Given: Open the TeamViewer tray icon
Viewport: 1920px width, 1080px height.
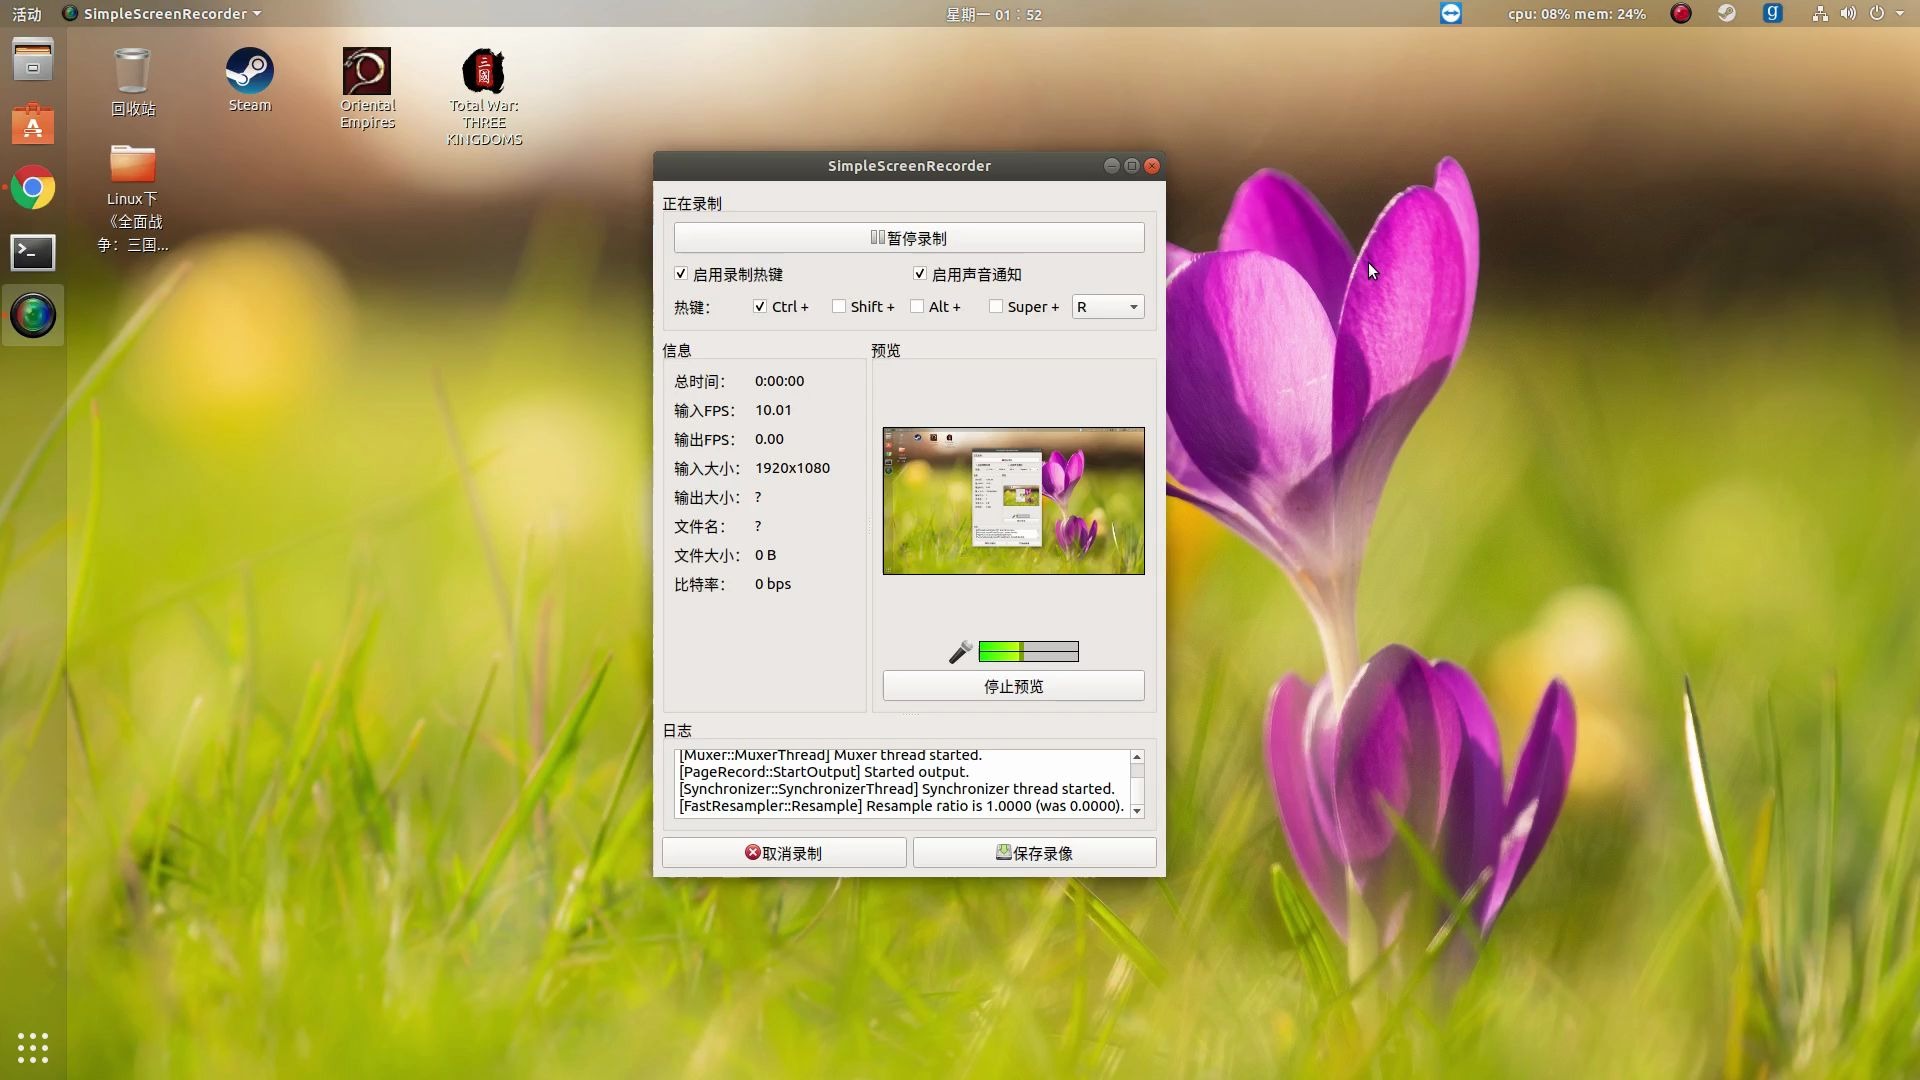Looking at the screenshot, I should click(1451, 14).
